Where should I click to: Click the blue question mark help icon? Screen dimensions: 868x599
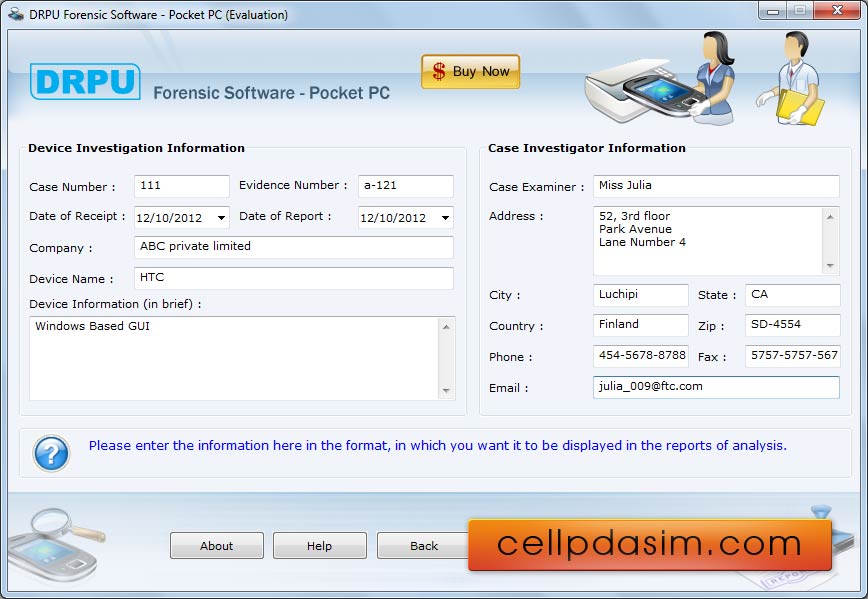pos(51,453)
